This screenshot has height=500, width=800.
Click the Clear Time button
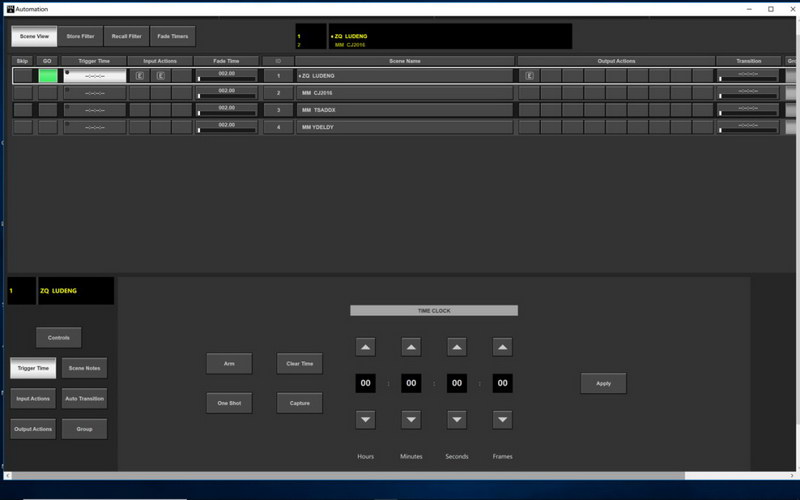[299, 364]
